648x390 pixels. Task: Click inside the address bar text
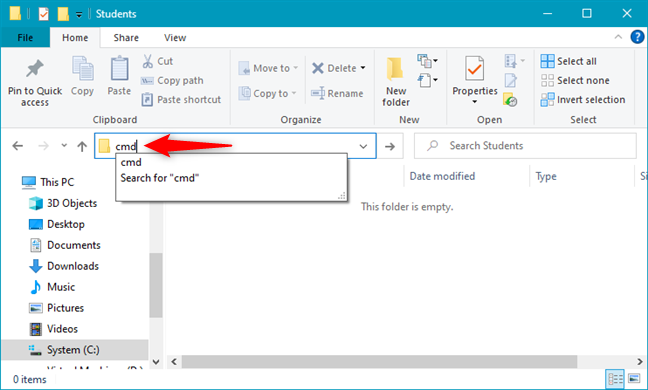pos(126,146)
